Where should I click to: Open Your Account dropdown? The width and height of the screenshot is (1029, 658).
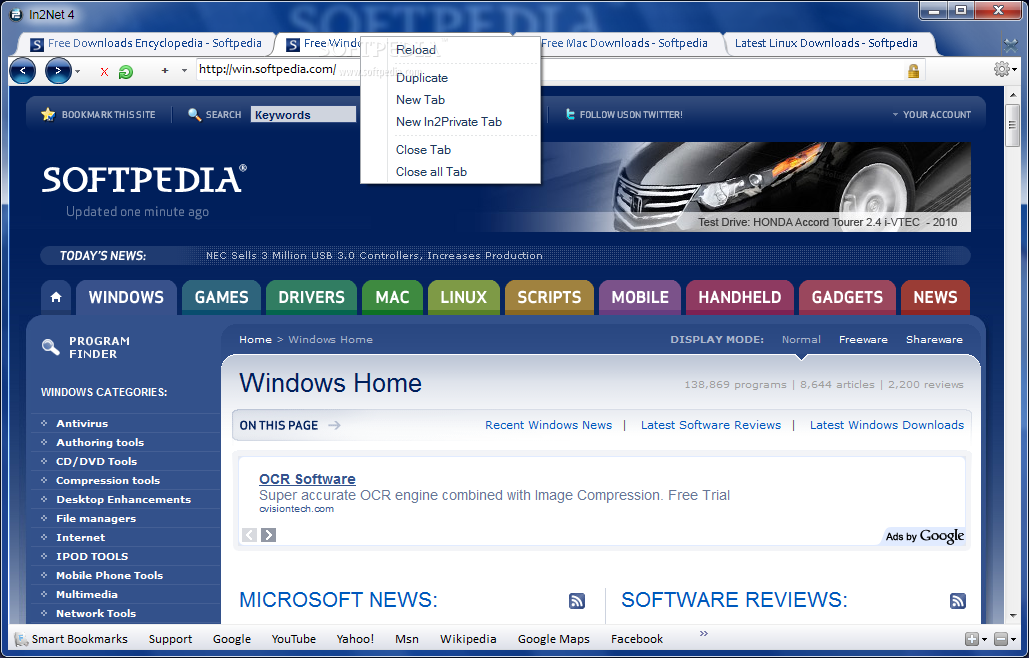tap(932, 114)
